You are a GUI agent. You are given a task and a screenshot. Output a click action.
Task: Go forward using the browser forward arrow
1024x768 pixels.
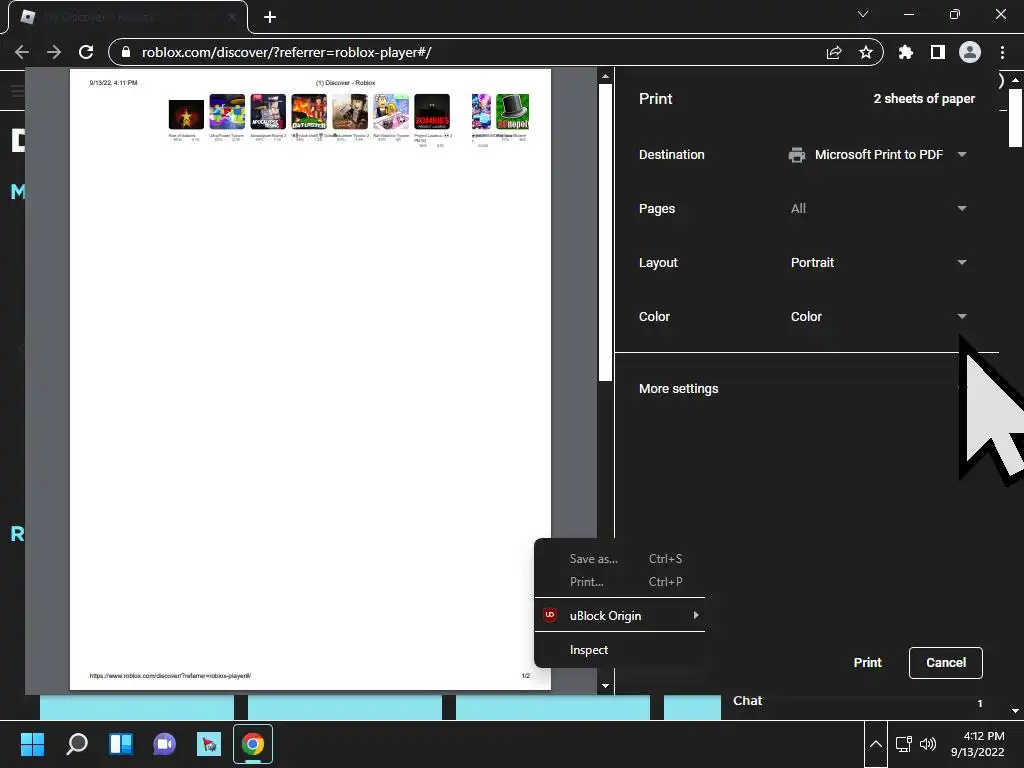[x=54, y=52]
